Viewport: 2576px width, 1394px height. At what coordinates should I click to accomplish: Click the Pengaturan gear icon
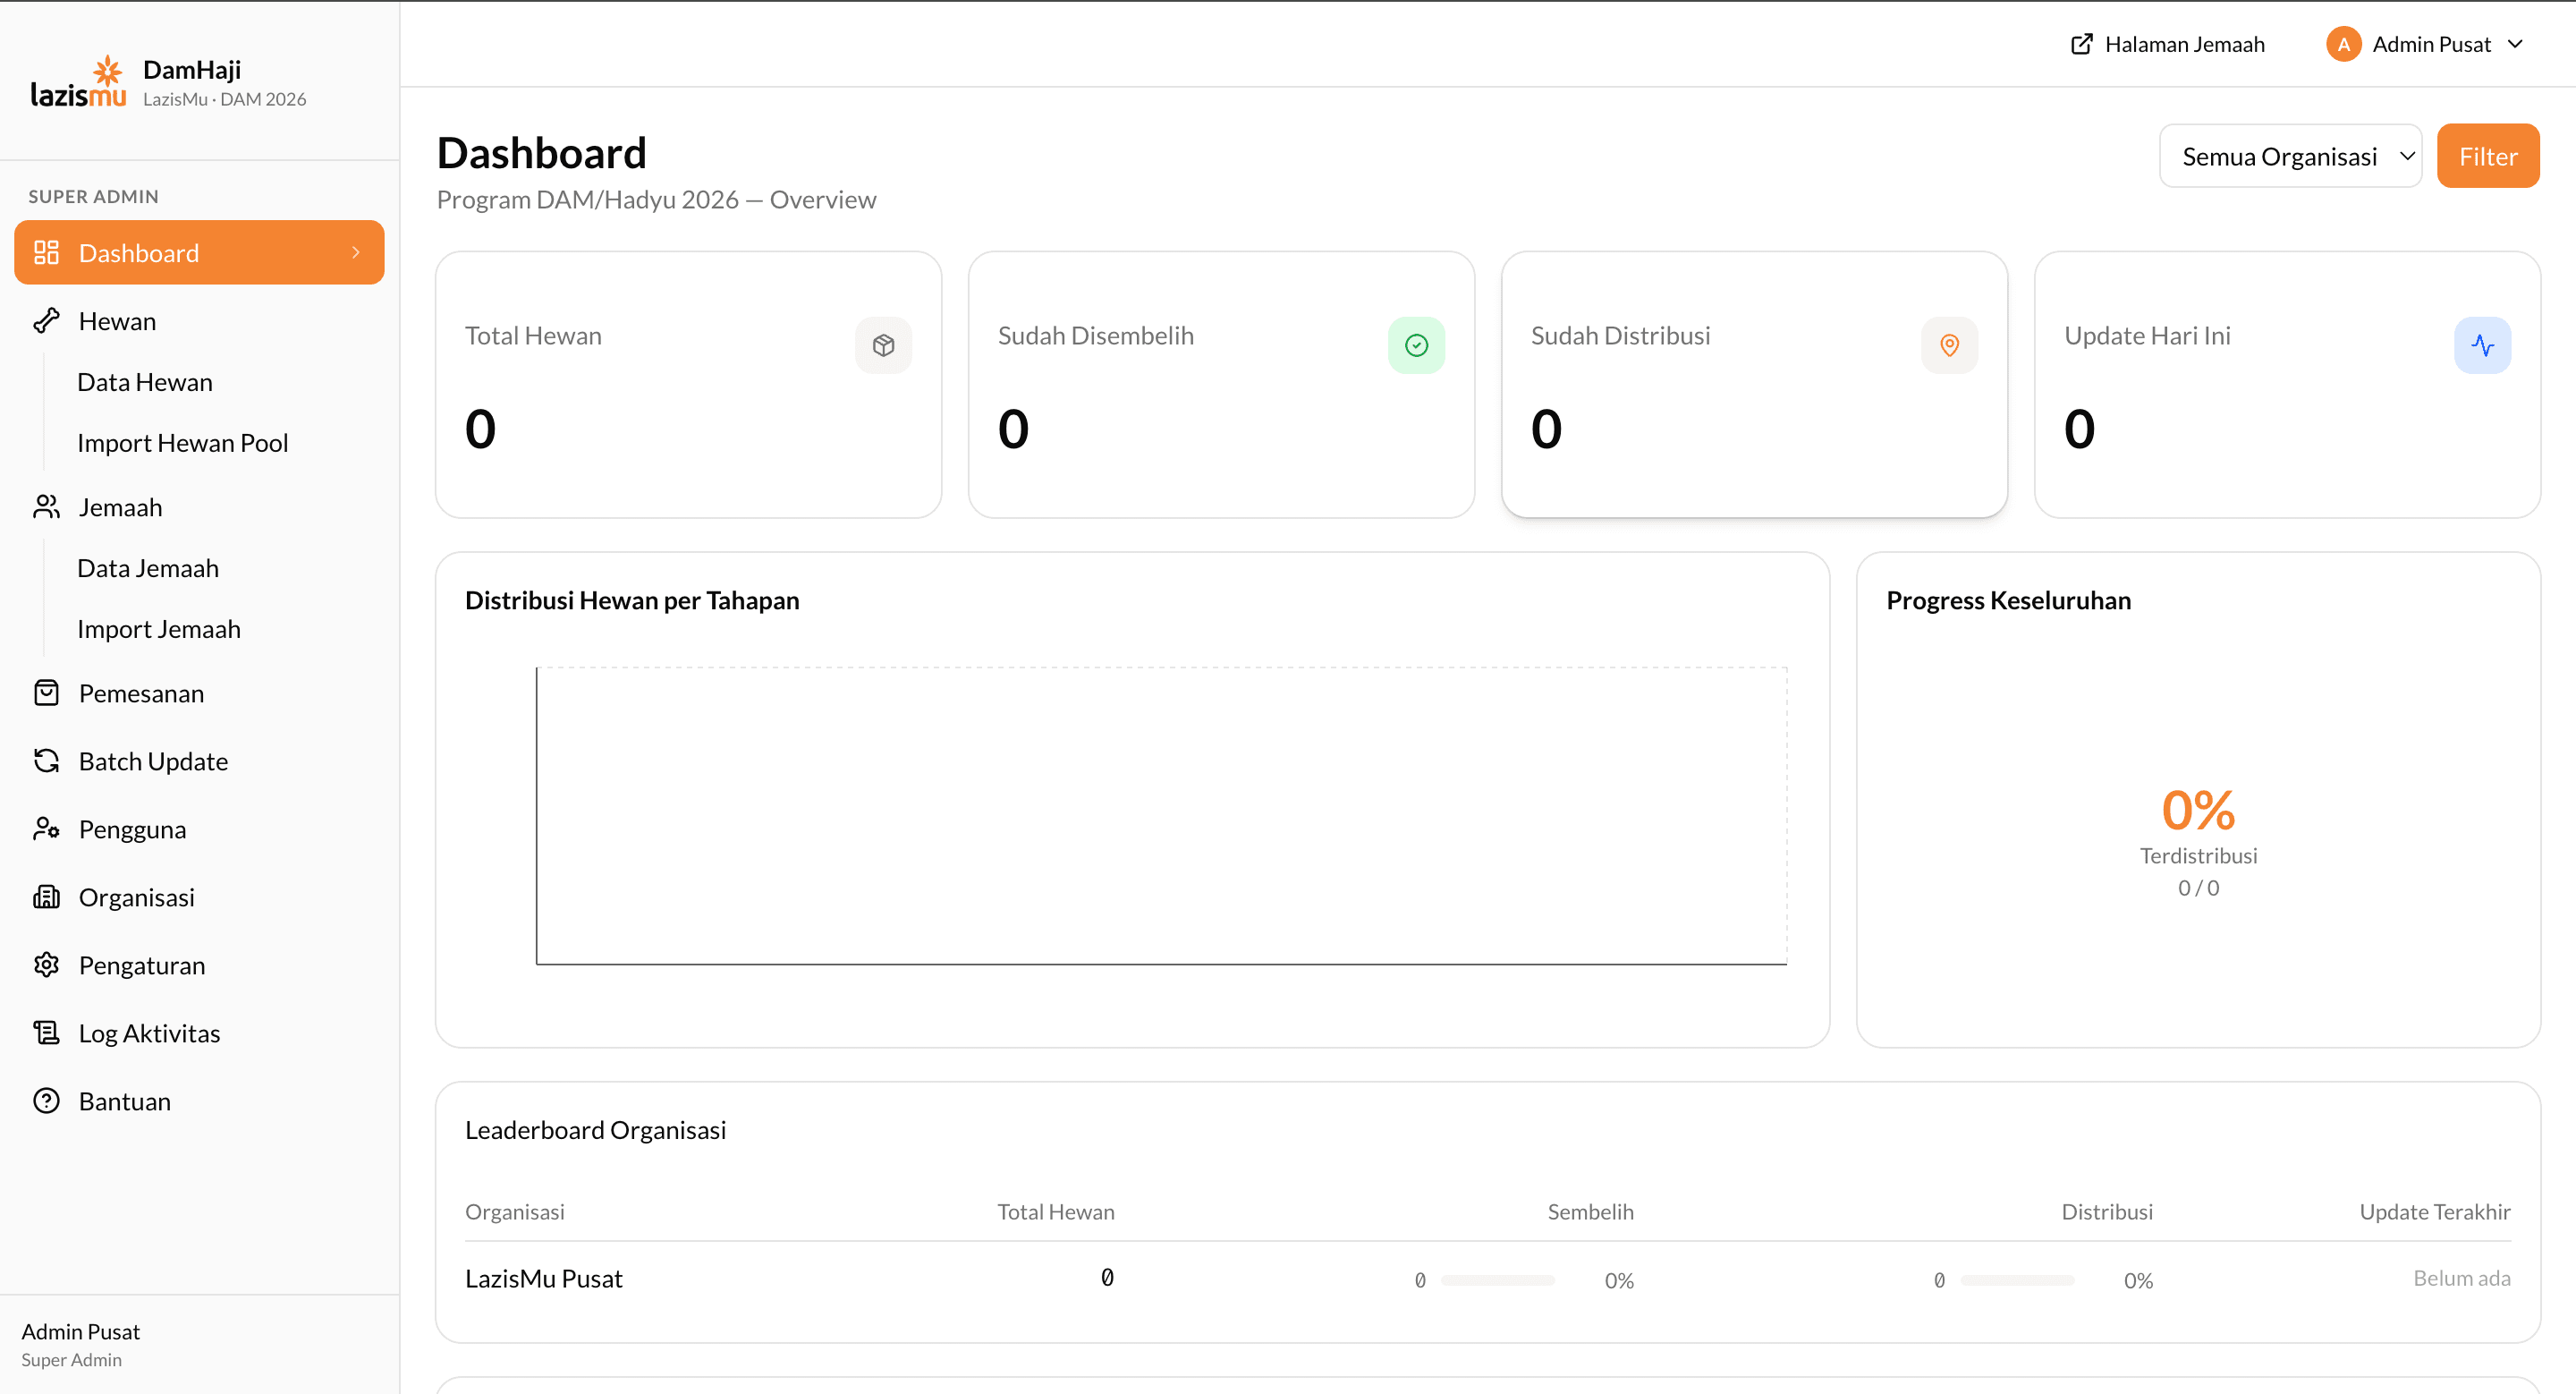pos(46,965)
